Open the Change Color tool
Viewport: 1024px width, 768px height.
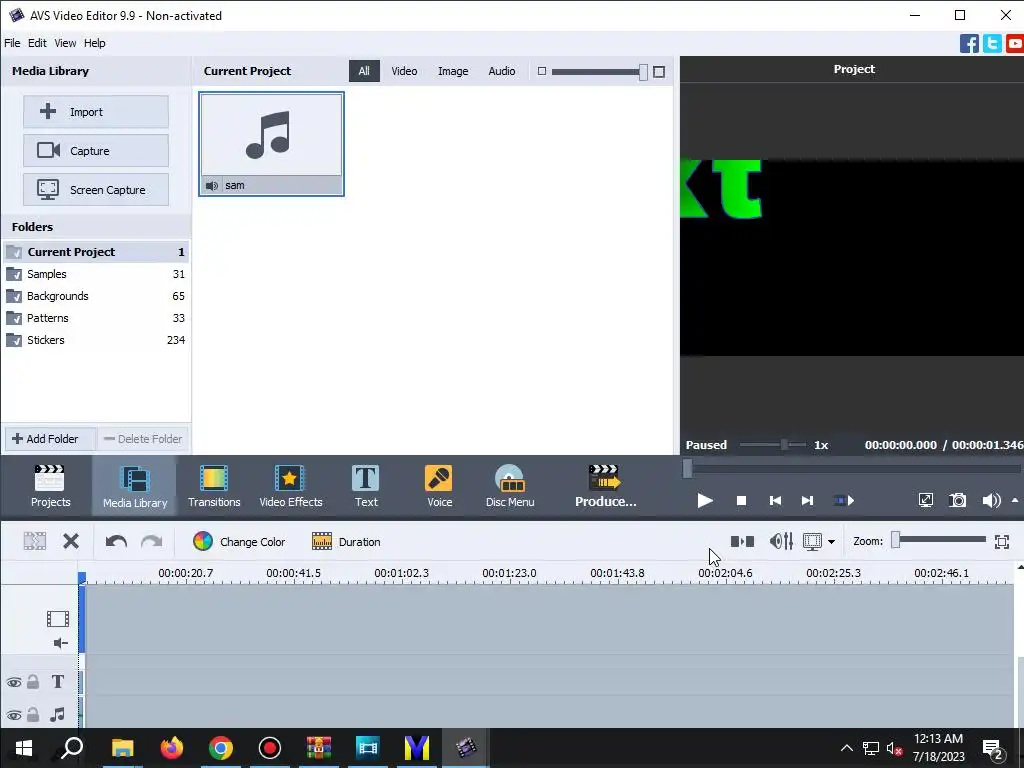(x=239, y=541)
